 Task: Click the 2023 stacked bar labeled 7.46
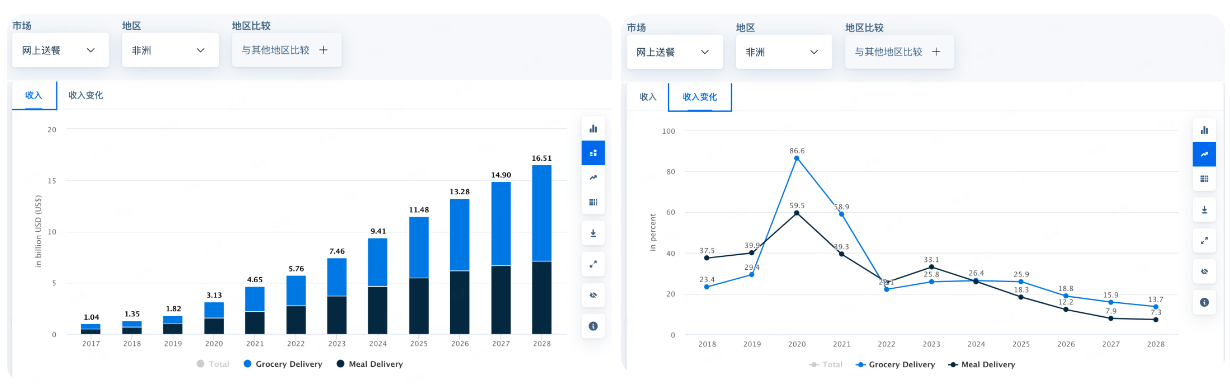pos(337,296)
